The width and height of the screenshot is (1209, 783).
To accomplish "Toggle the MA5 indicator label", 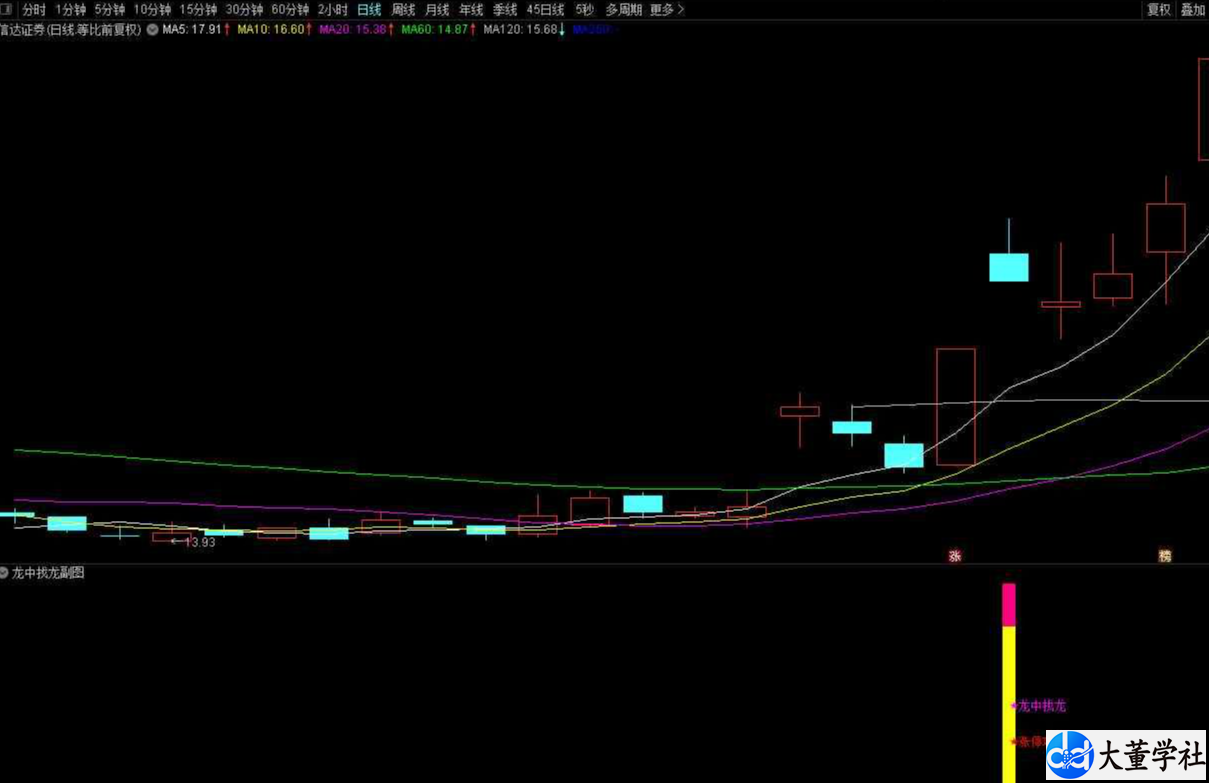I will point(192,30).
